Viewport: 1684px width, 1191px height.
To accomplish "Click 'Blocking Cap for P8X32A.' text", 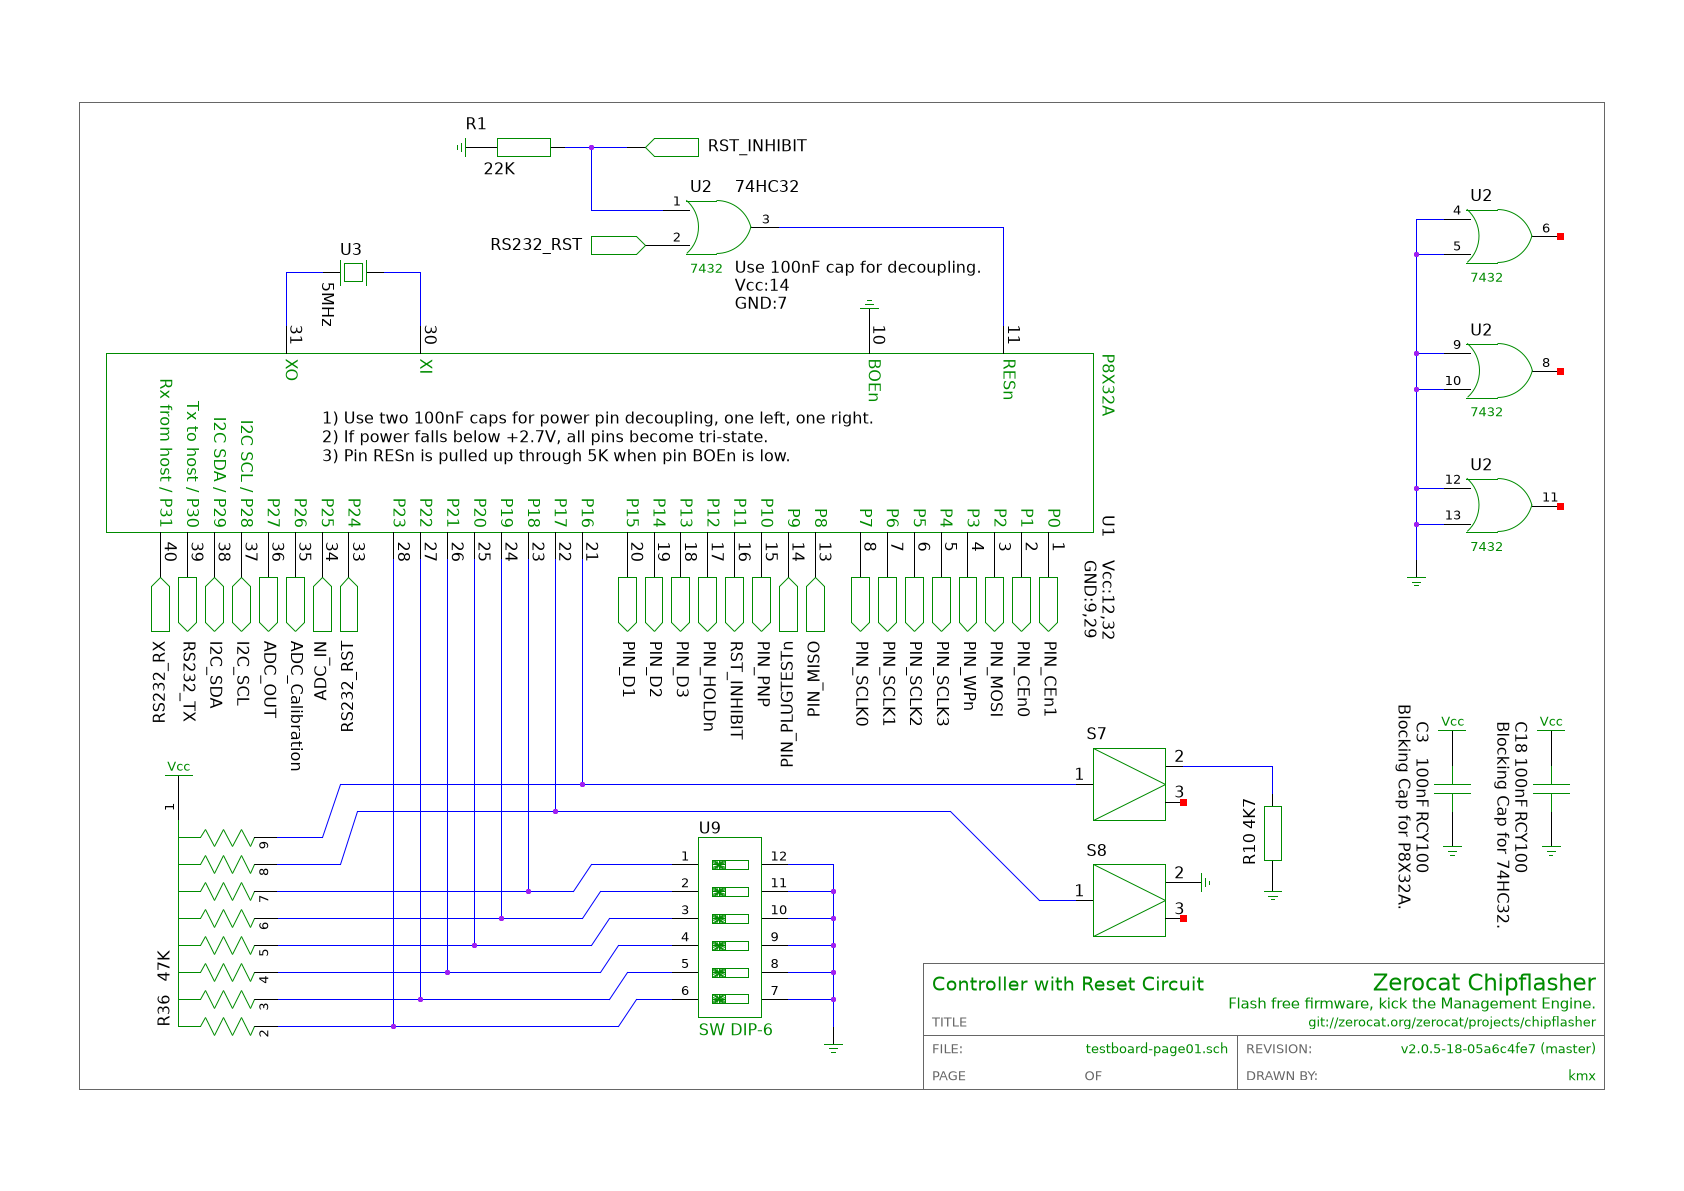I will point(1404,806).
